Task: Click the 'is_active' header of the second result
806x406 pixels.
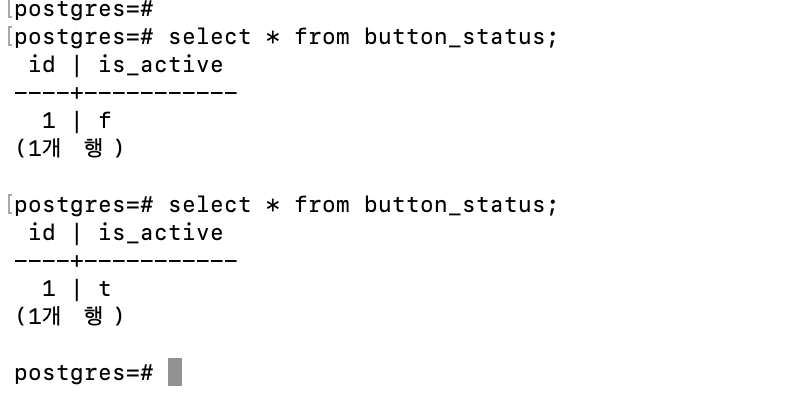Action: (160, 233)
